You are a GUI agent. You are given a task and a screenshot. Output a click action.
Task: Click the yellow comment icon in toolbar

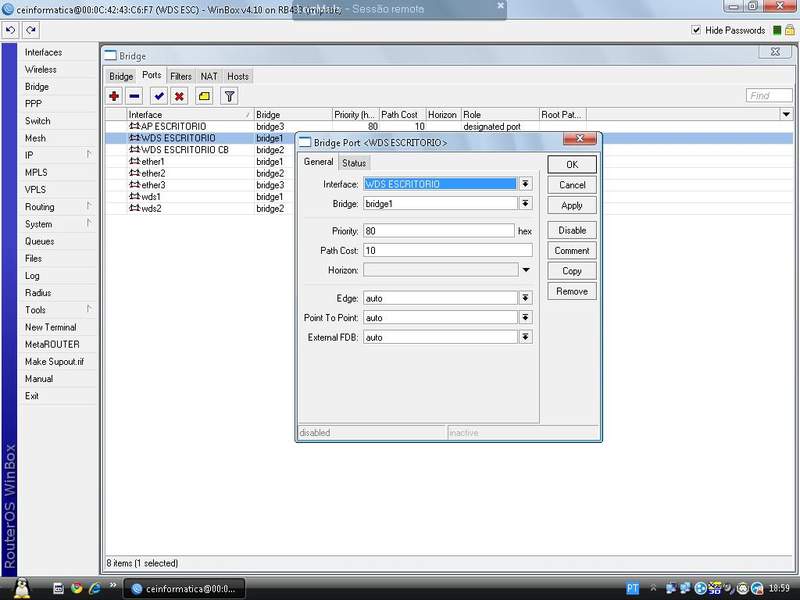(204, 96)
